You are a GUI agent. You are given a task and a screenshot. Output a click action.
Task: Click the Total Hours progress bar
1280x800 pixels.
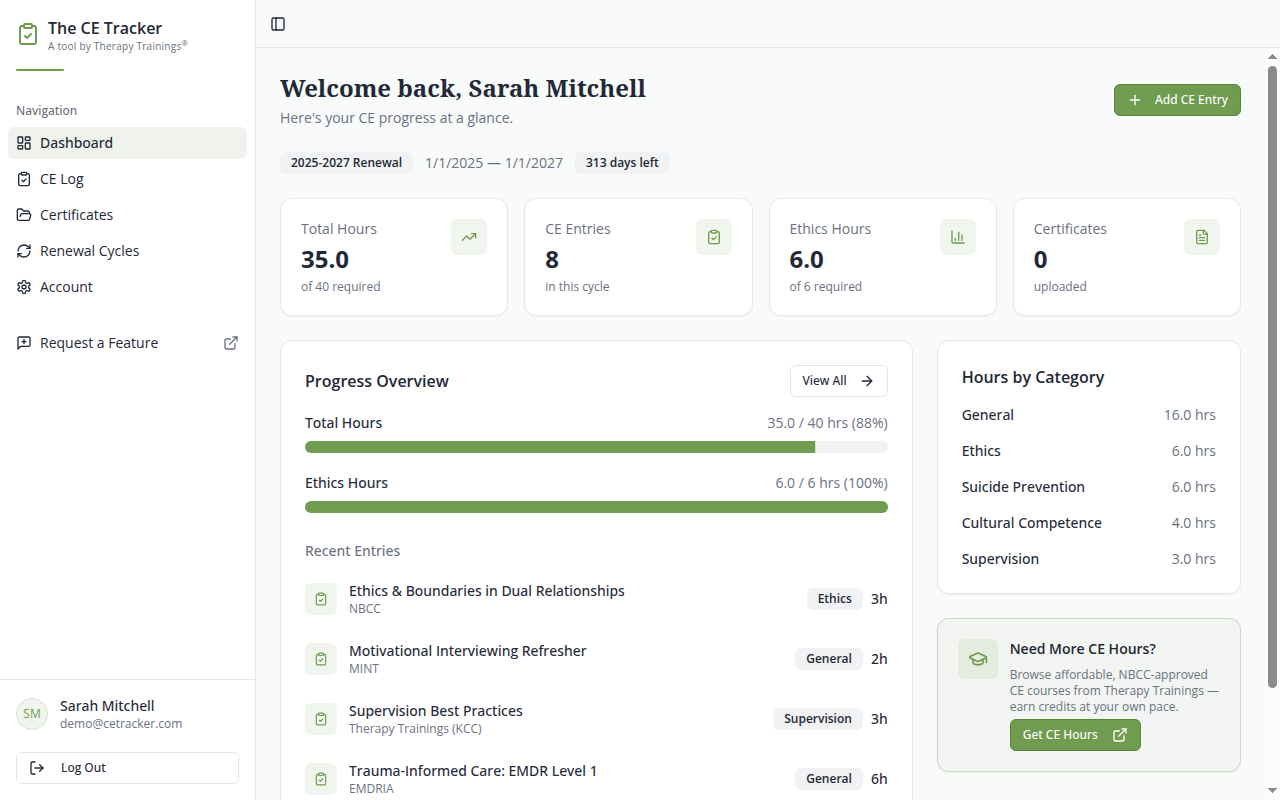596,447
